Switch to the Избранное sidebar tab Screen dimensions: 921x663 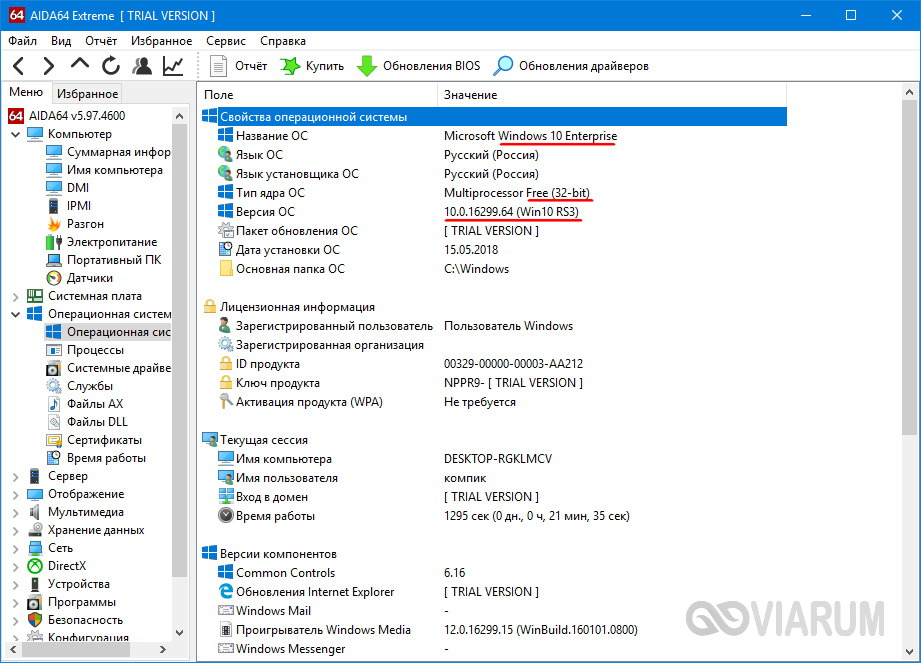pyautogui.click(x=88, y=93)
